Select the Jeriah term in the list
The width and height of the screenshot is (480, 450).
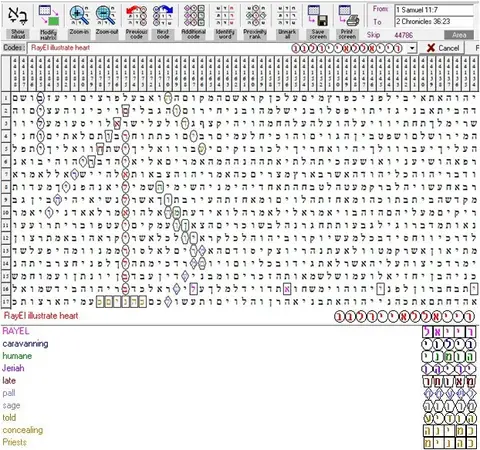[x=13, y=368]
